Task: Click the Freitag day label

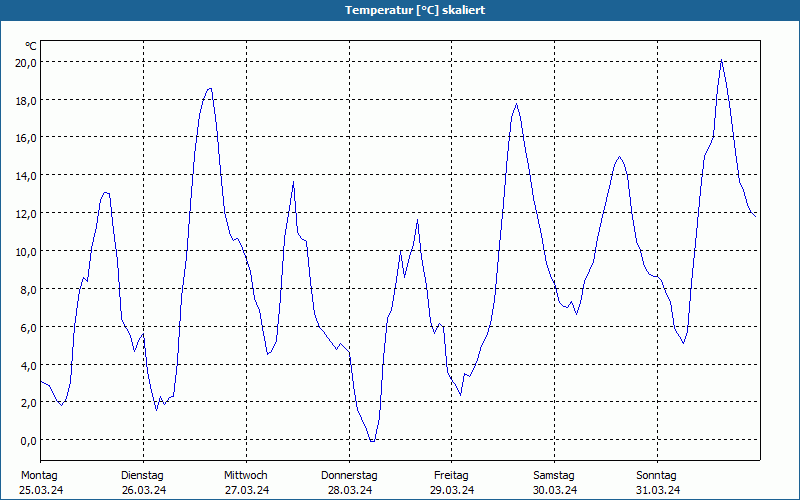Action: [452, 476]
